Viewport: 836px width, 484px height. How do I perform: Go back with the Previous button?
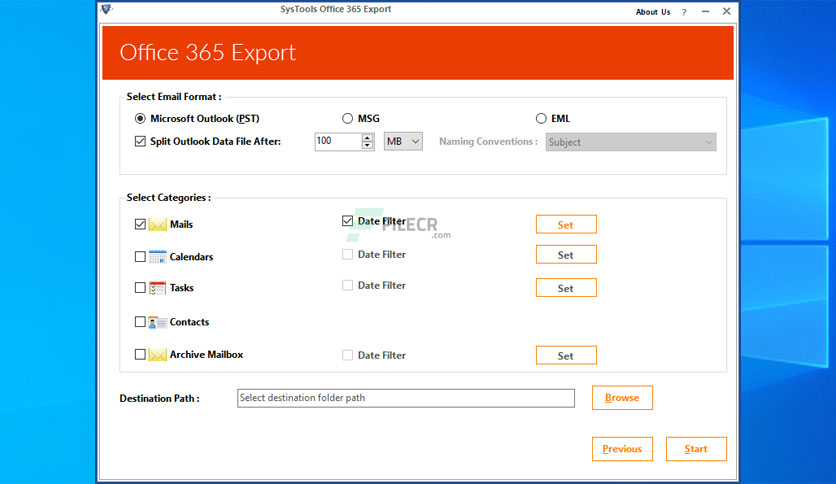click(x=622, y=449)
